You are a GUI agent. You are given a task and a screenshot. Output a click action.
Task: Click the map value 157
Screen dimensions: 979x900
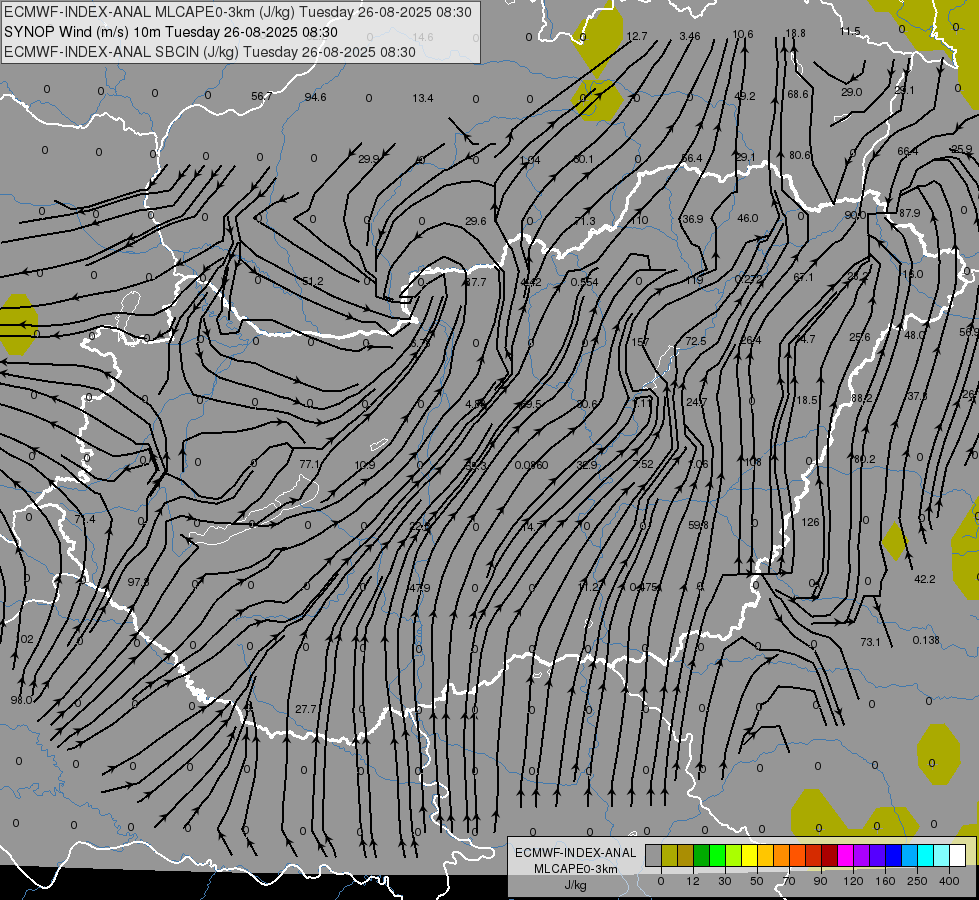point(641,342)
